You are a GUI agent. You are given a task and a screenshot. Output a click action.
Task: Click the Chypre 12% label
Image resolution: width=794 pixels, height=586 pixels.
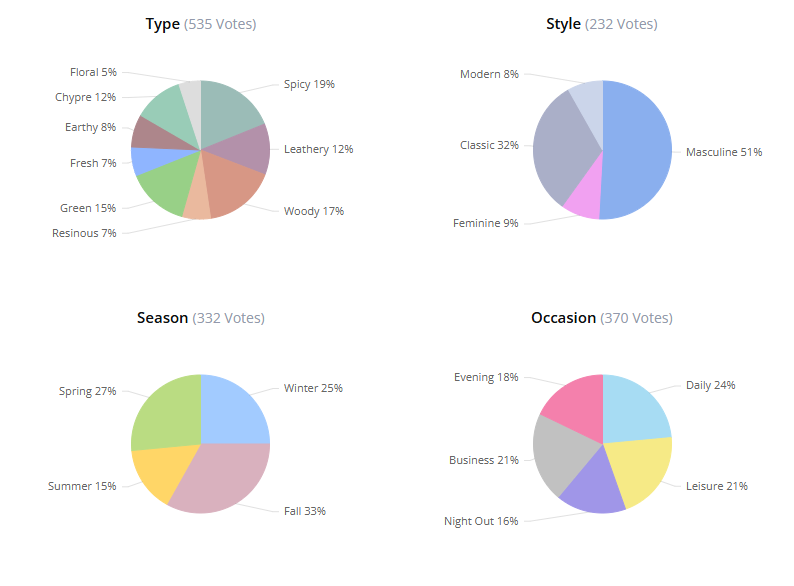click(x=86, y=97)
